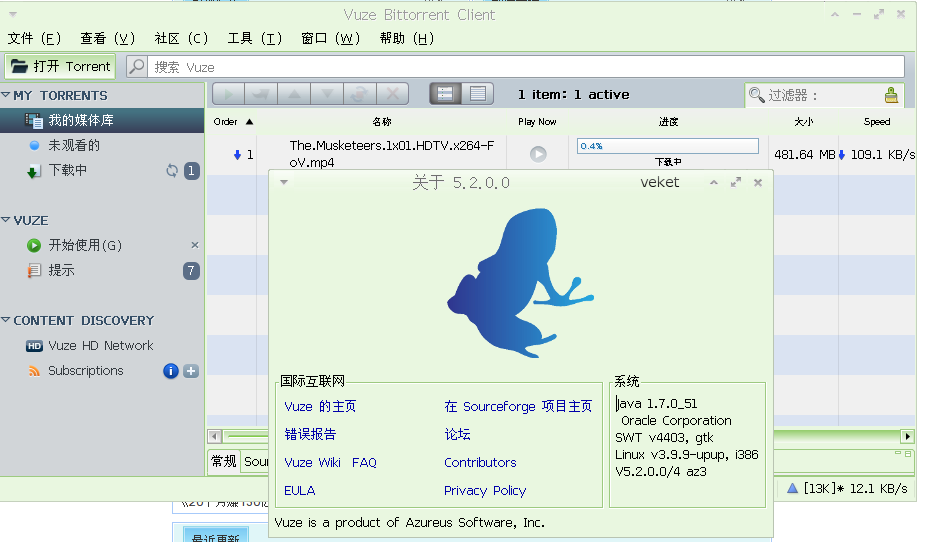Click the filter field labeled 过滤器

824,95
